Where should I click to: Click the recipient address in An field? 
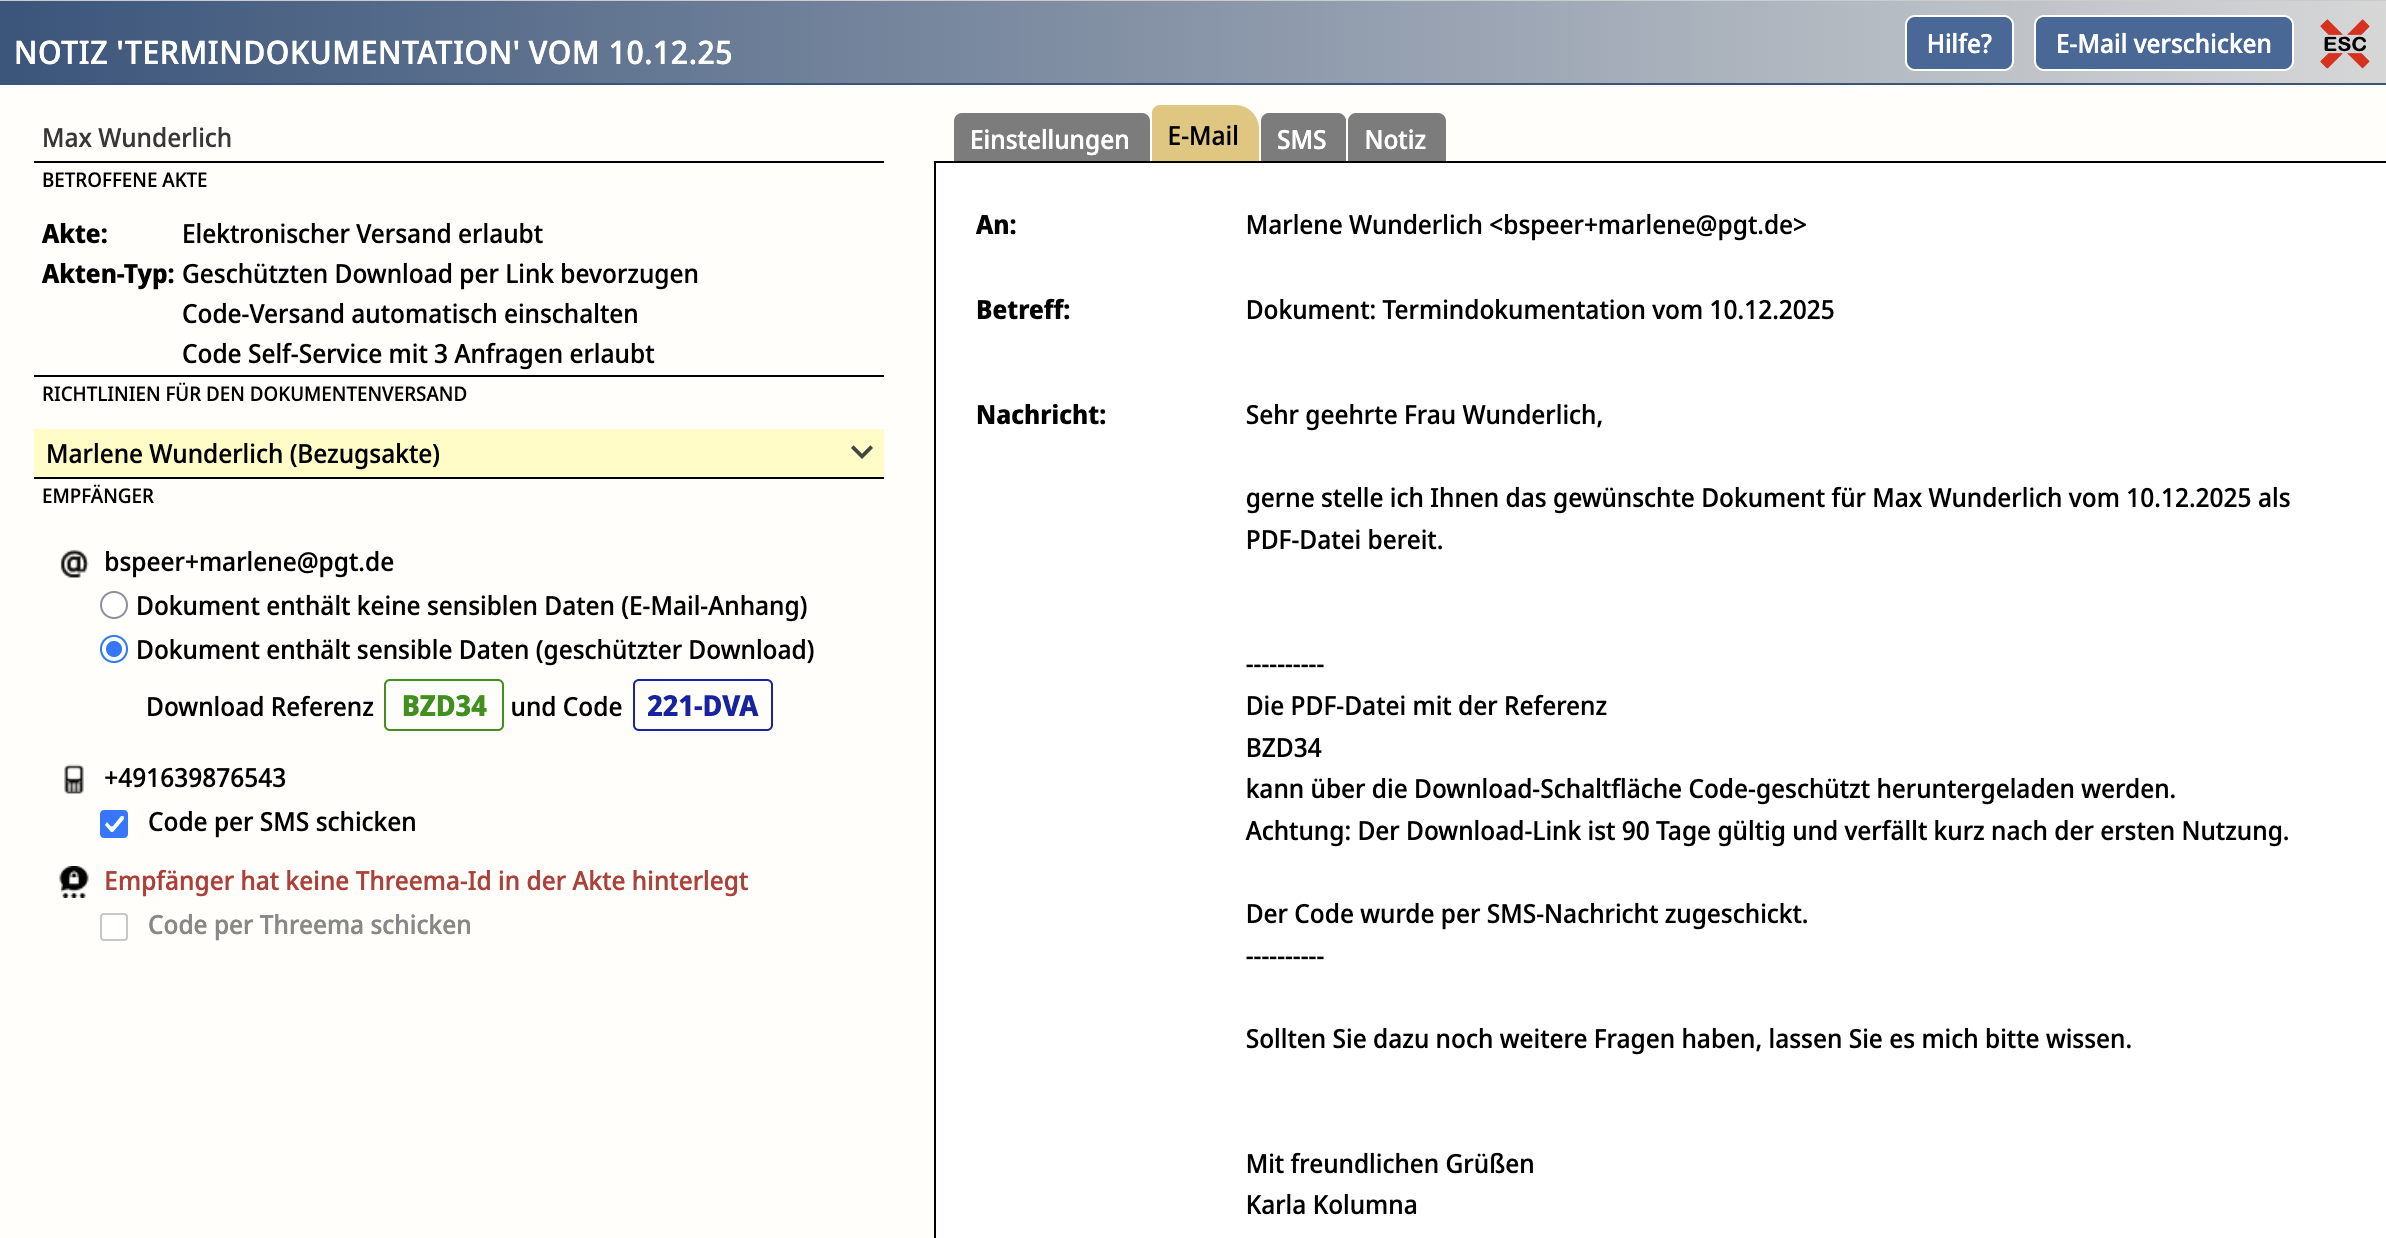tap(1525, 225)
